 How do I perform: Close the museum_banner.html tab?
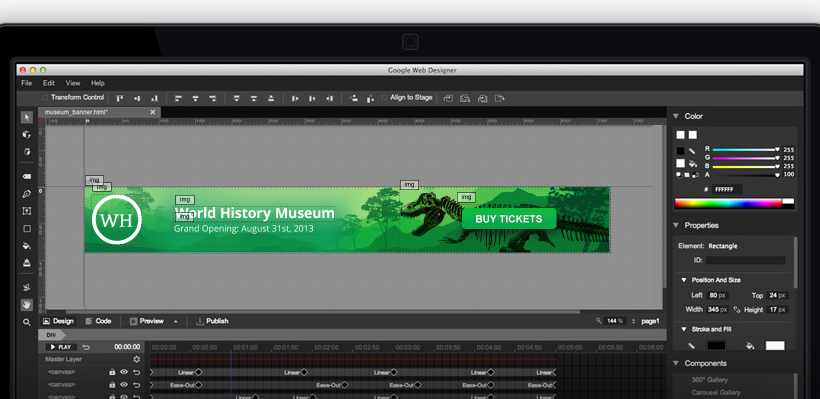[x=153, y=112]
